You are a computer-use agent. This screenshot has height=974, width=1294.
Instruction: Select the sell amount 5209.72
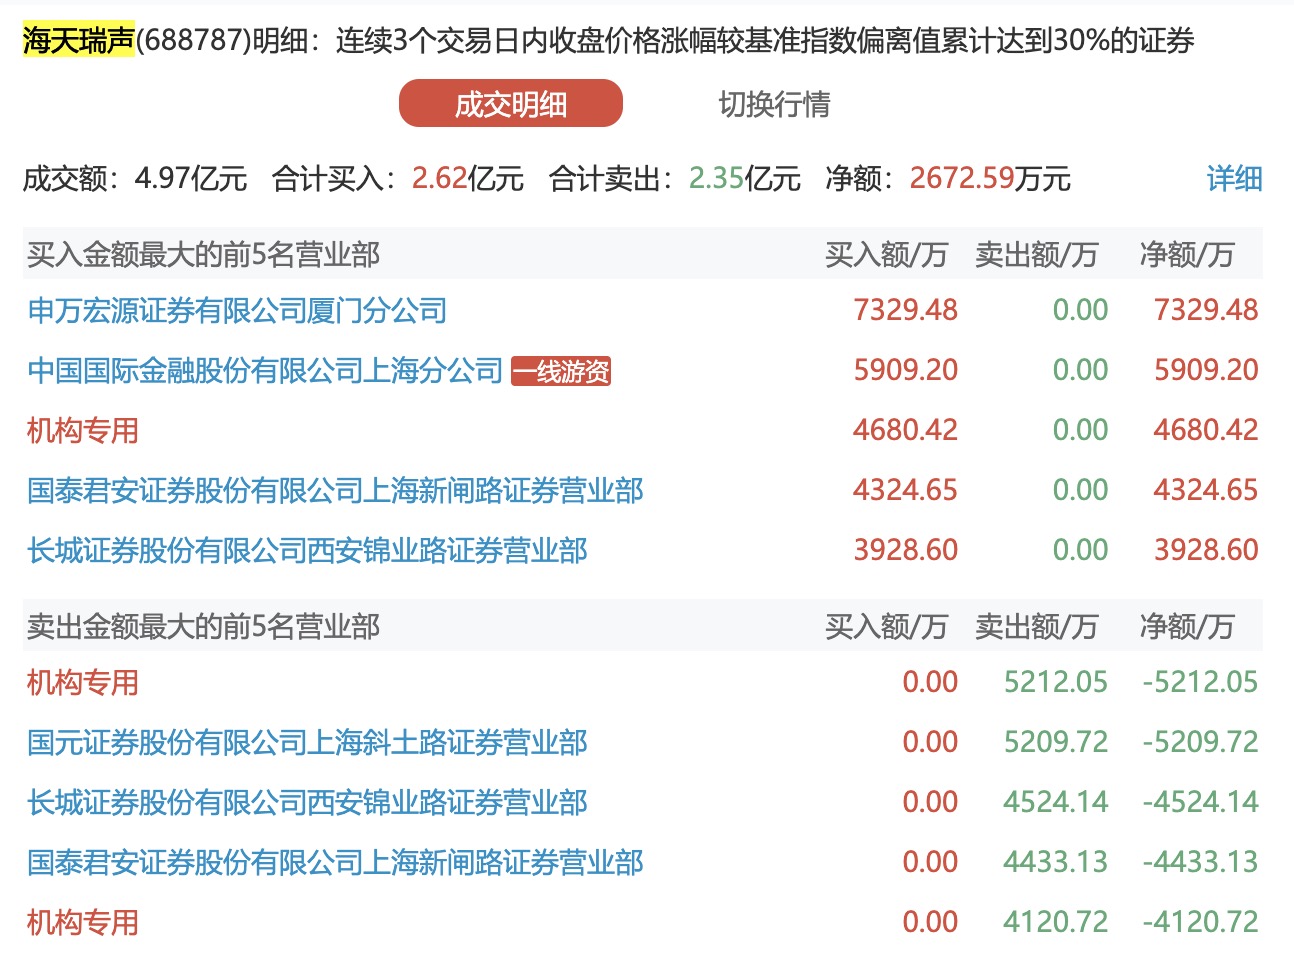click(x=1056, y=742)
